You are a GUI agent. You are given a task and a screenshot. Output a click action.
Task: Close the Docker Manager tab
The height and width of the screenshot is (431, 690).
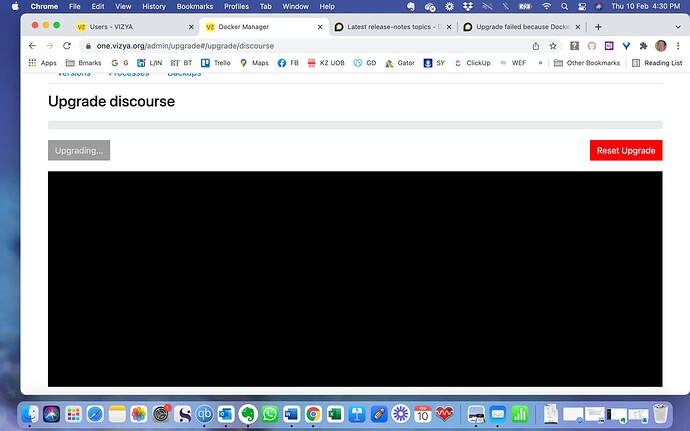320,27
